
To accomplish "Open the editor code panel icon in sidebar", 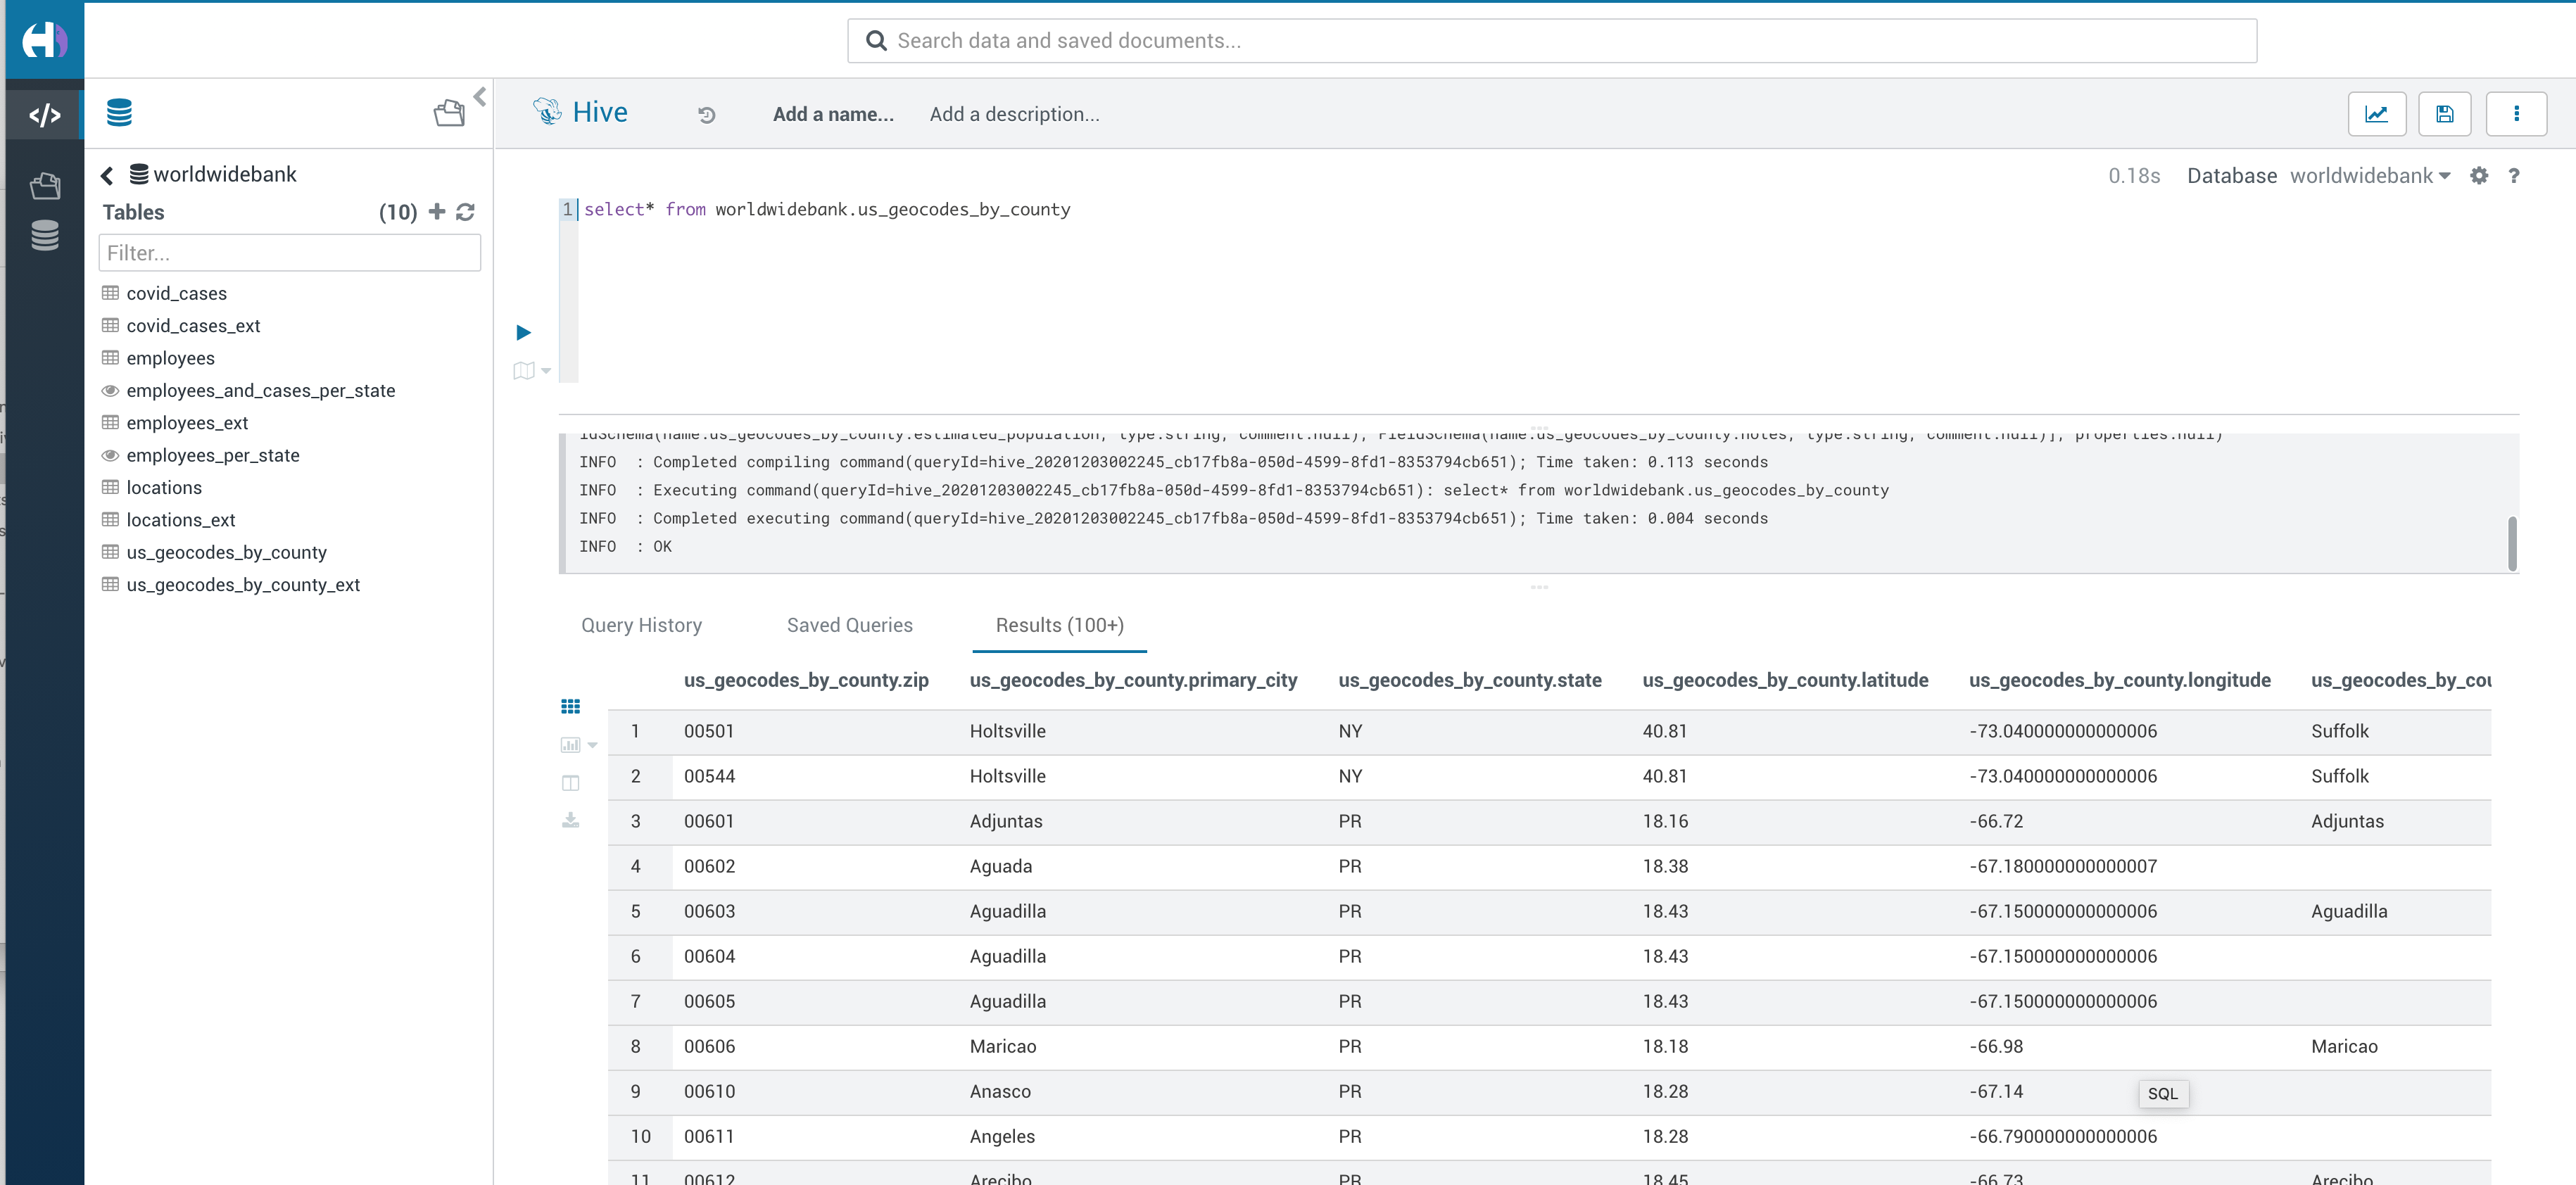I will [x=44, y=114].
